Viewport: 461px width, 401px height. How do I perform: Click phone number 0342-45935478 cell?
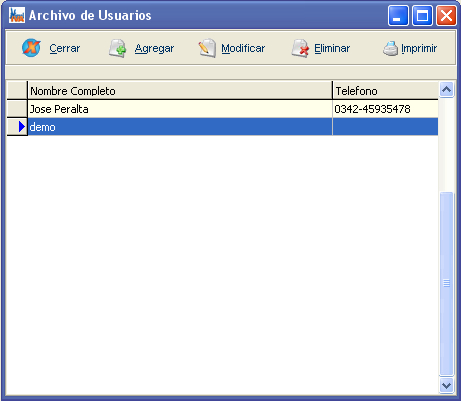[x=385, y=109]
